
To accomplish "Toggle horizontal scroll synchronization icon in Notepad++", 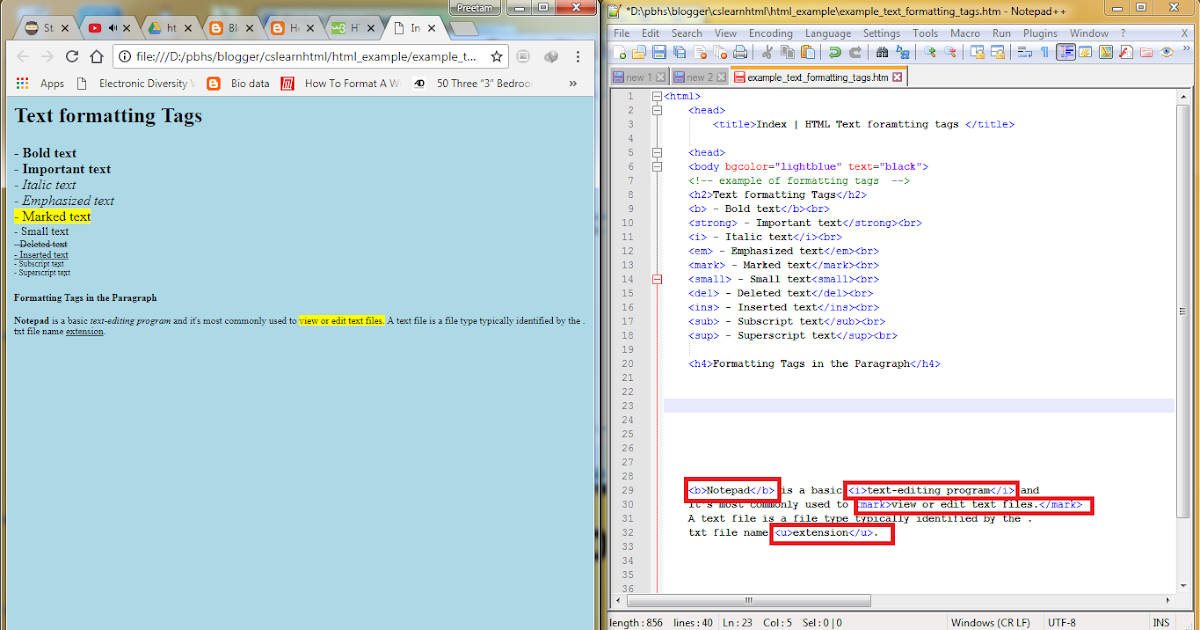I will (x=997, y=52).
